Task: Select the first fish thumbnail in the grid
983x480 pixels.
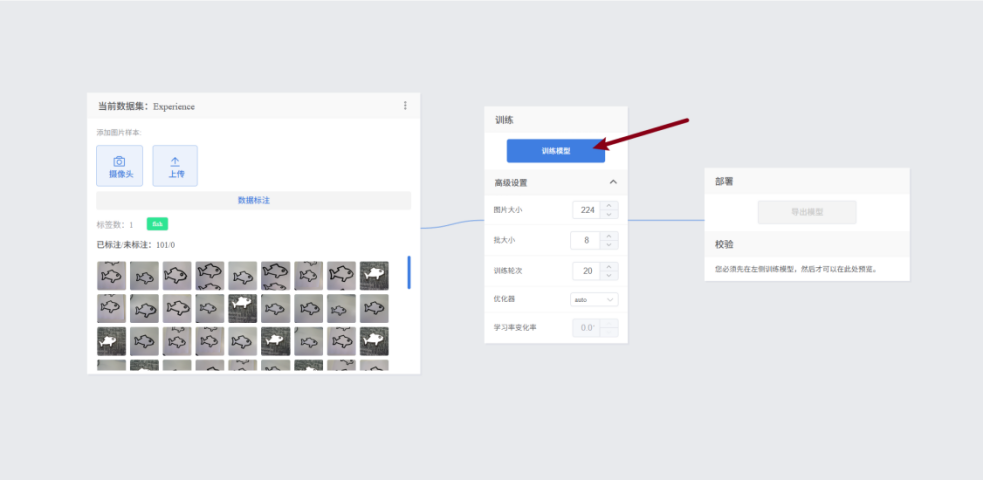Action: pos(111,276)
